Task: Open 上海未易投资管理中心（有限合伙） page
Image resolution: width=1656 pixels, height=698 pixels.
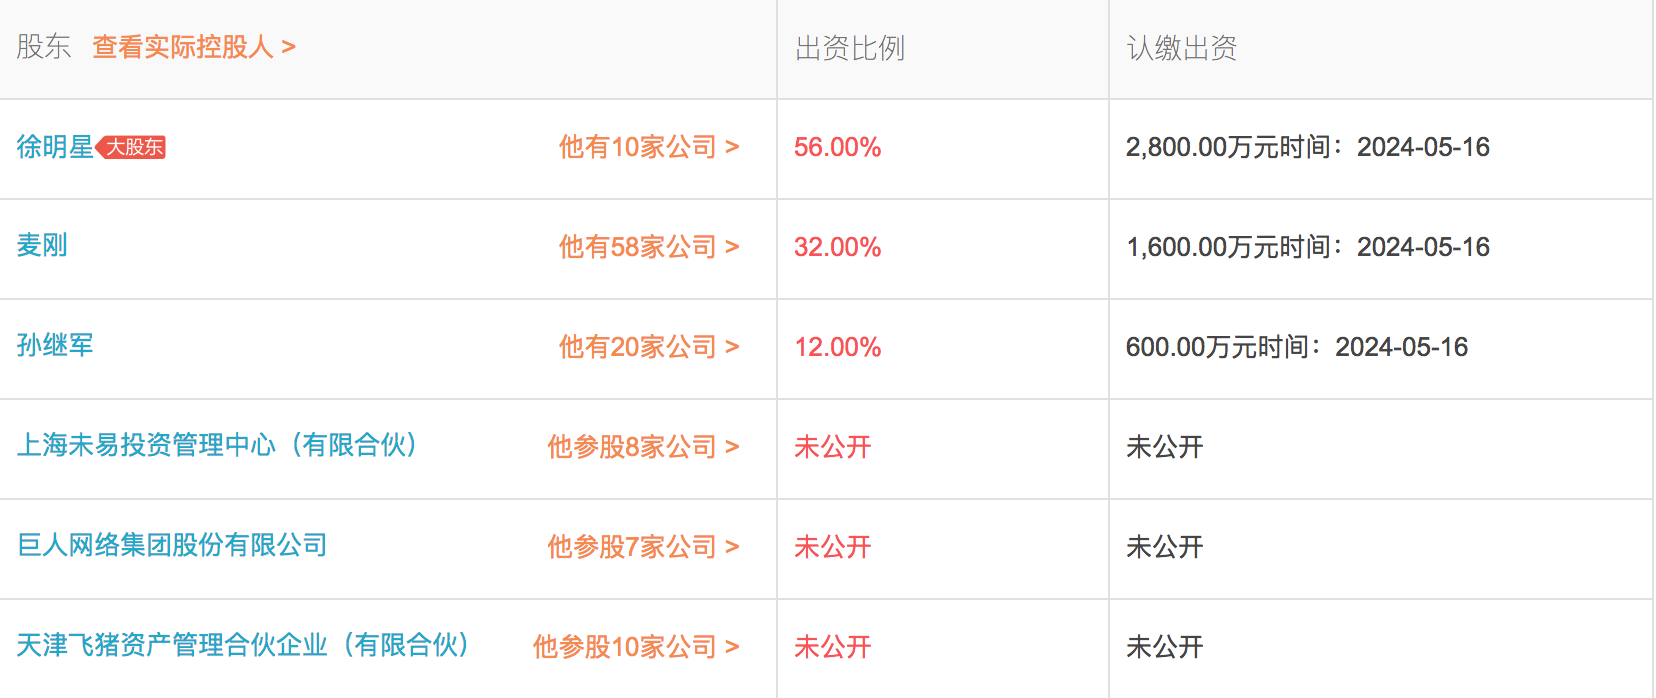Action: coord(217,445)
